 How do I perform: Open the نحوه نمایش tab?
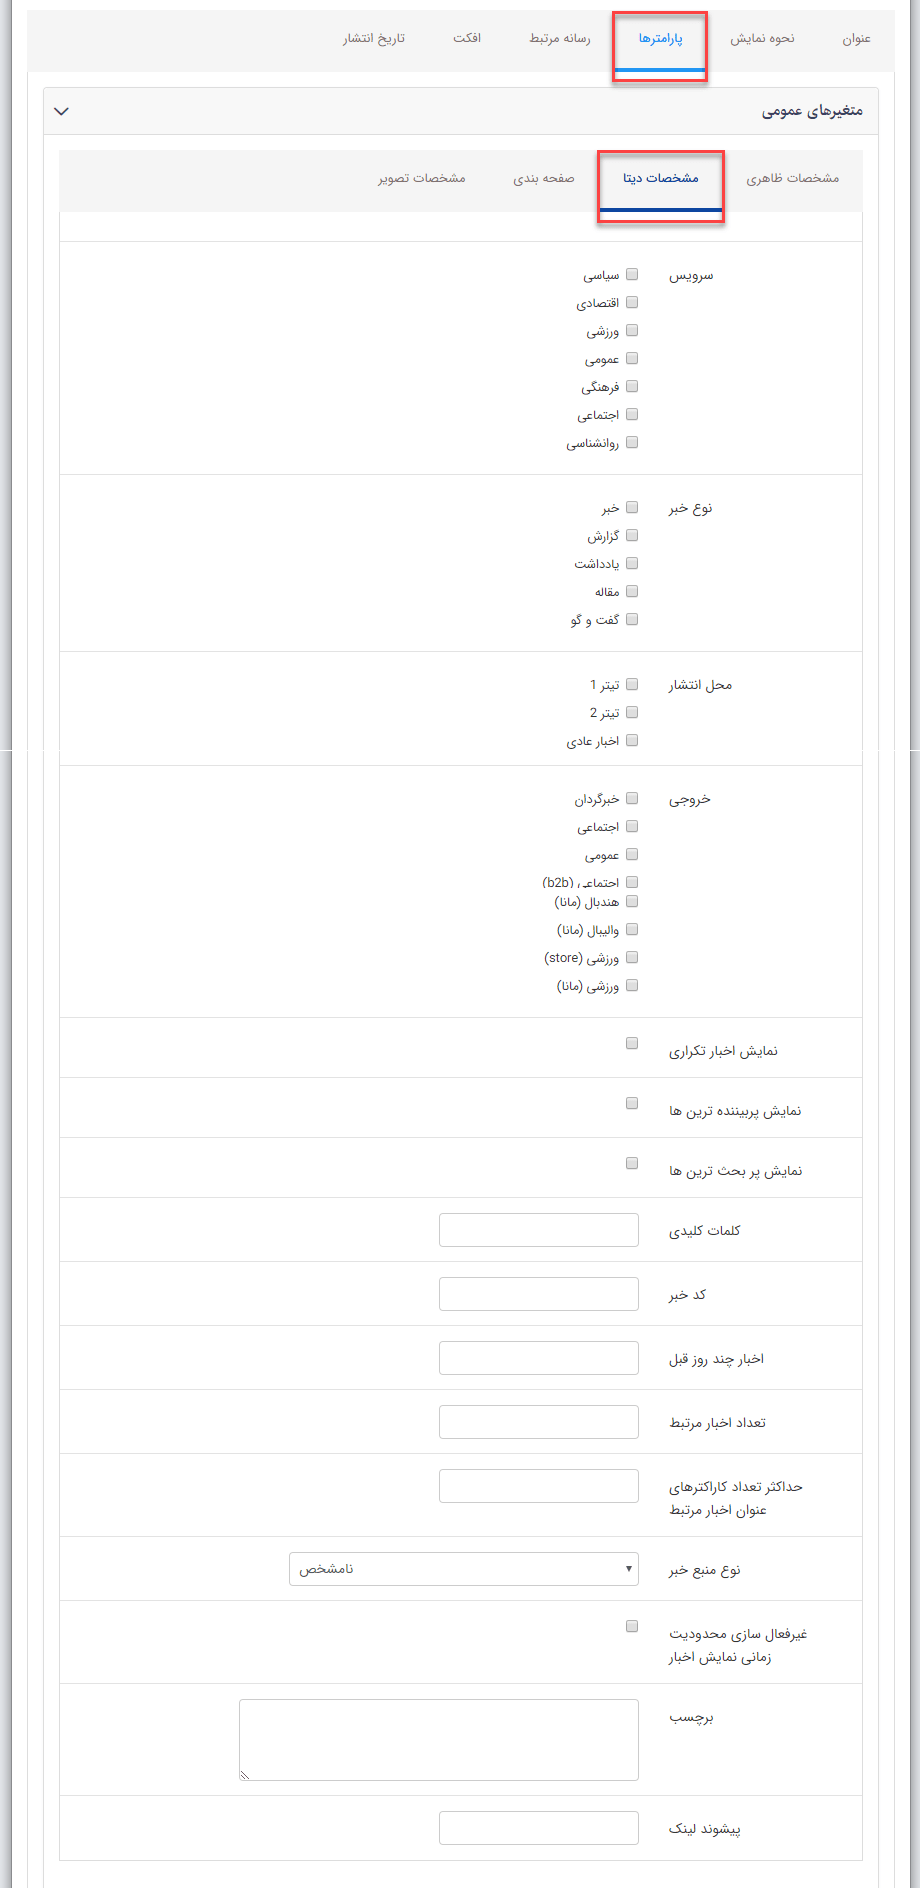click(764, 39)
